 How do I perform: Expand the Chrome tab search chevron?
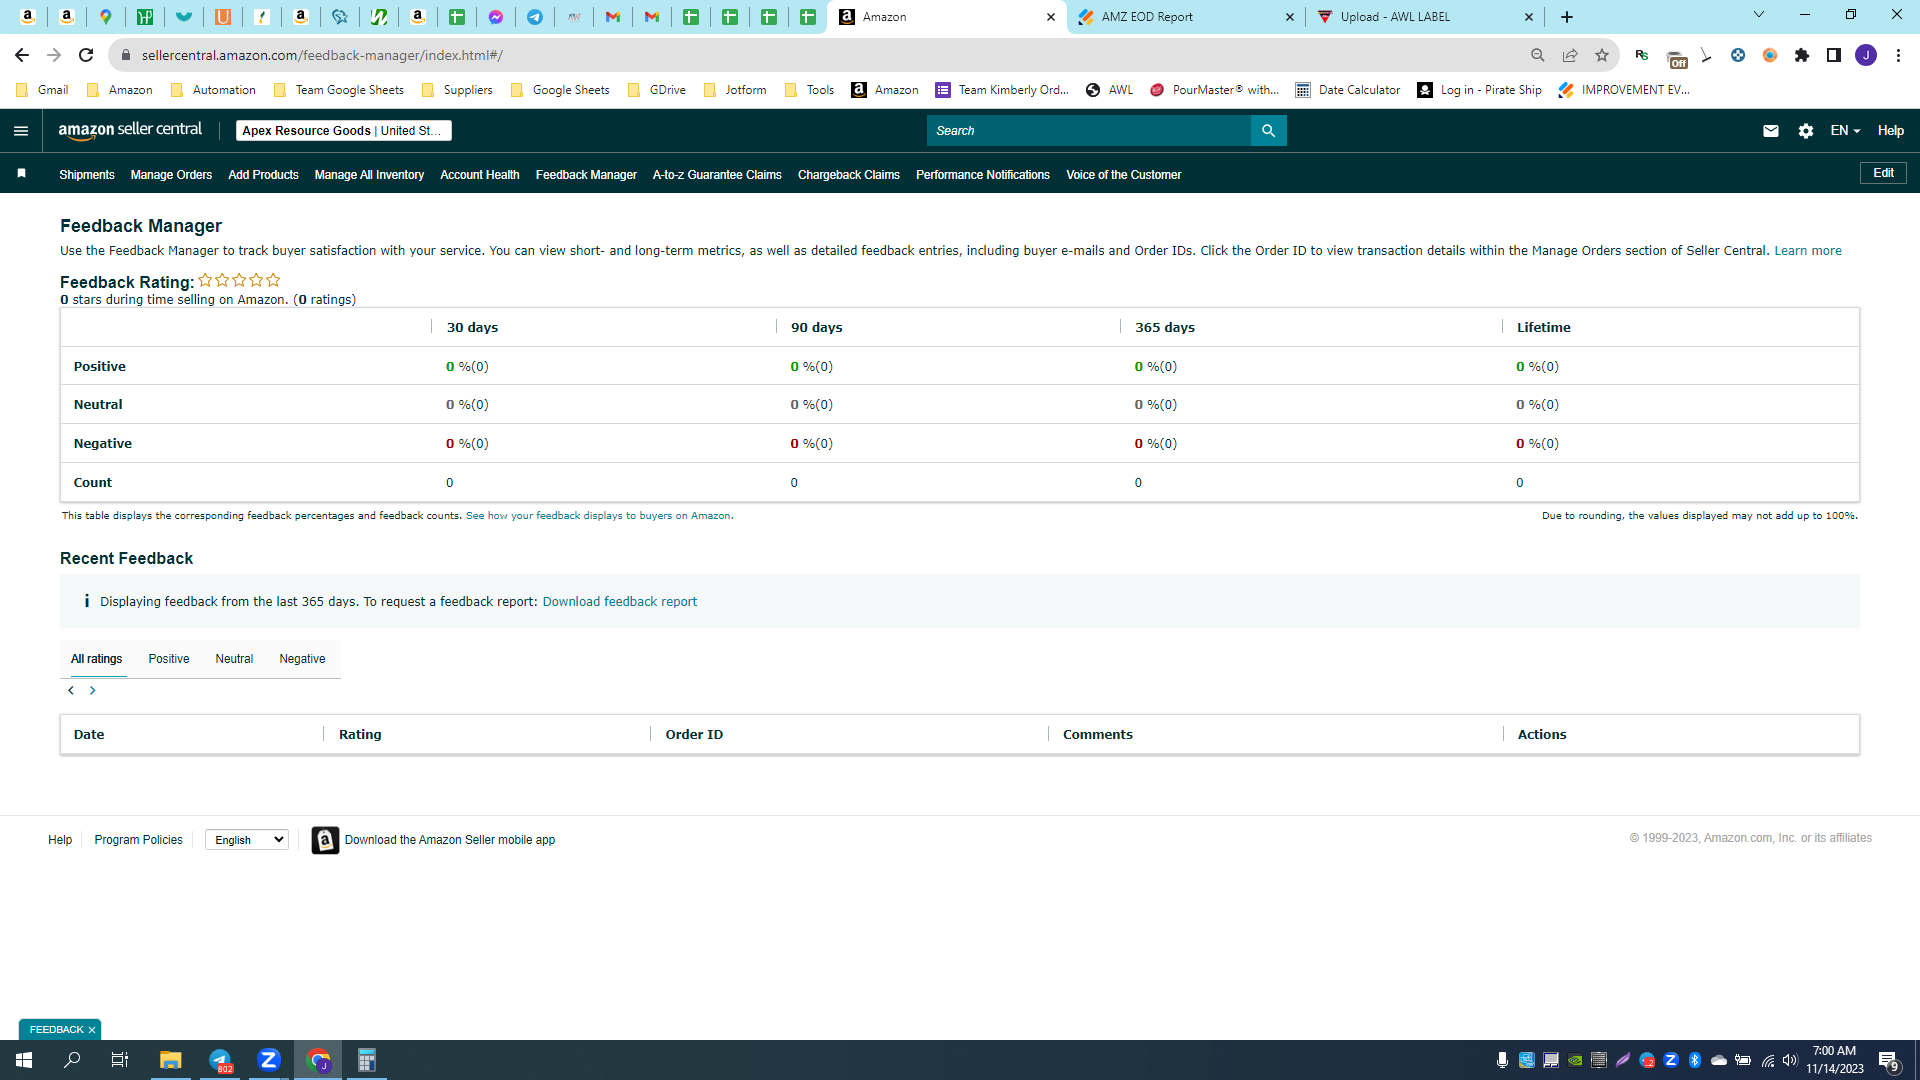1759,15
